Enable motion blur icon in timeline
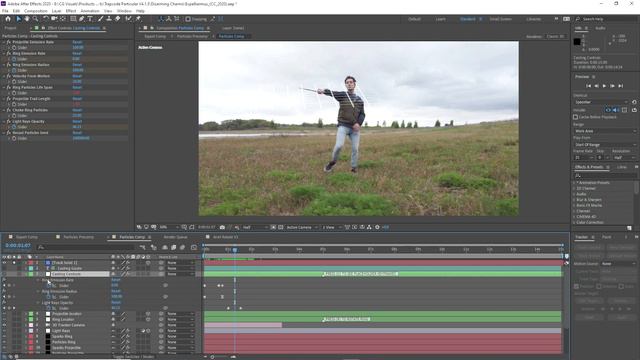 click(x=182, y=247)
